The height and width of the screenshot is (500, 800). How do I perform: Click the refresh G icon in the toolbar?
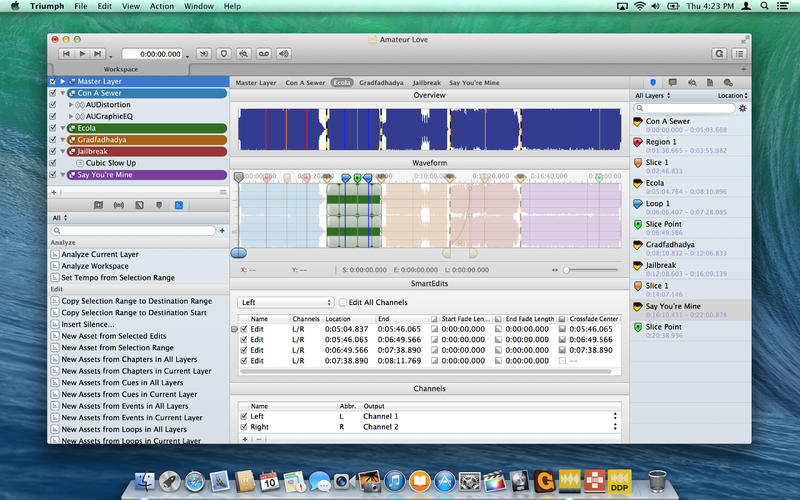pyautogui.click(x=718, y=53)
